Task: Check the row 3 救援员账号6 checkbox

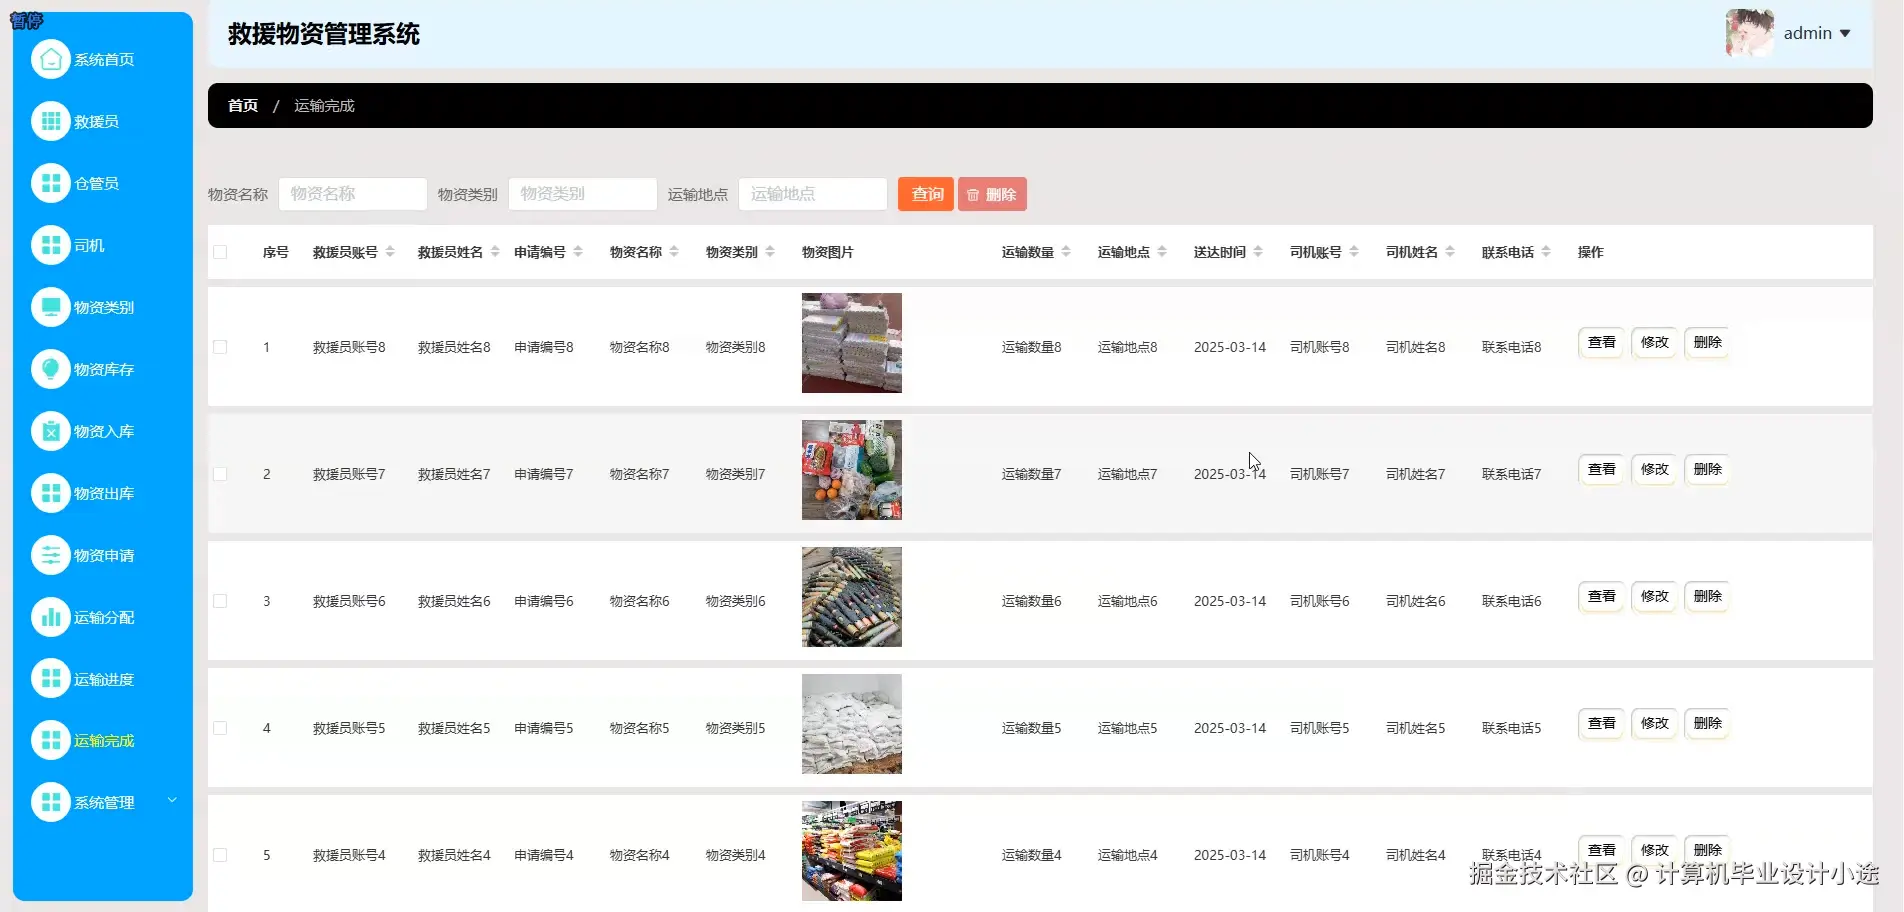Action: click(x=220, y=601)
